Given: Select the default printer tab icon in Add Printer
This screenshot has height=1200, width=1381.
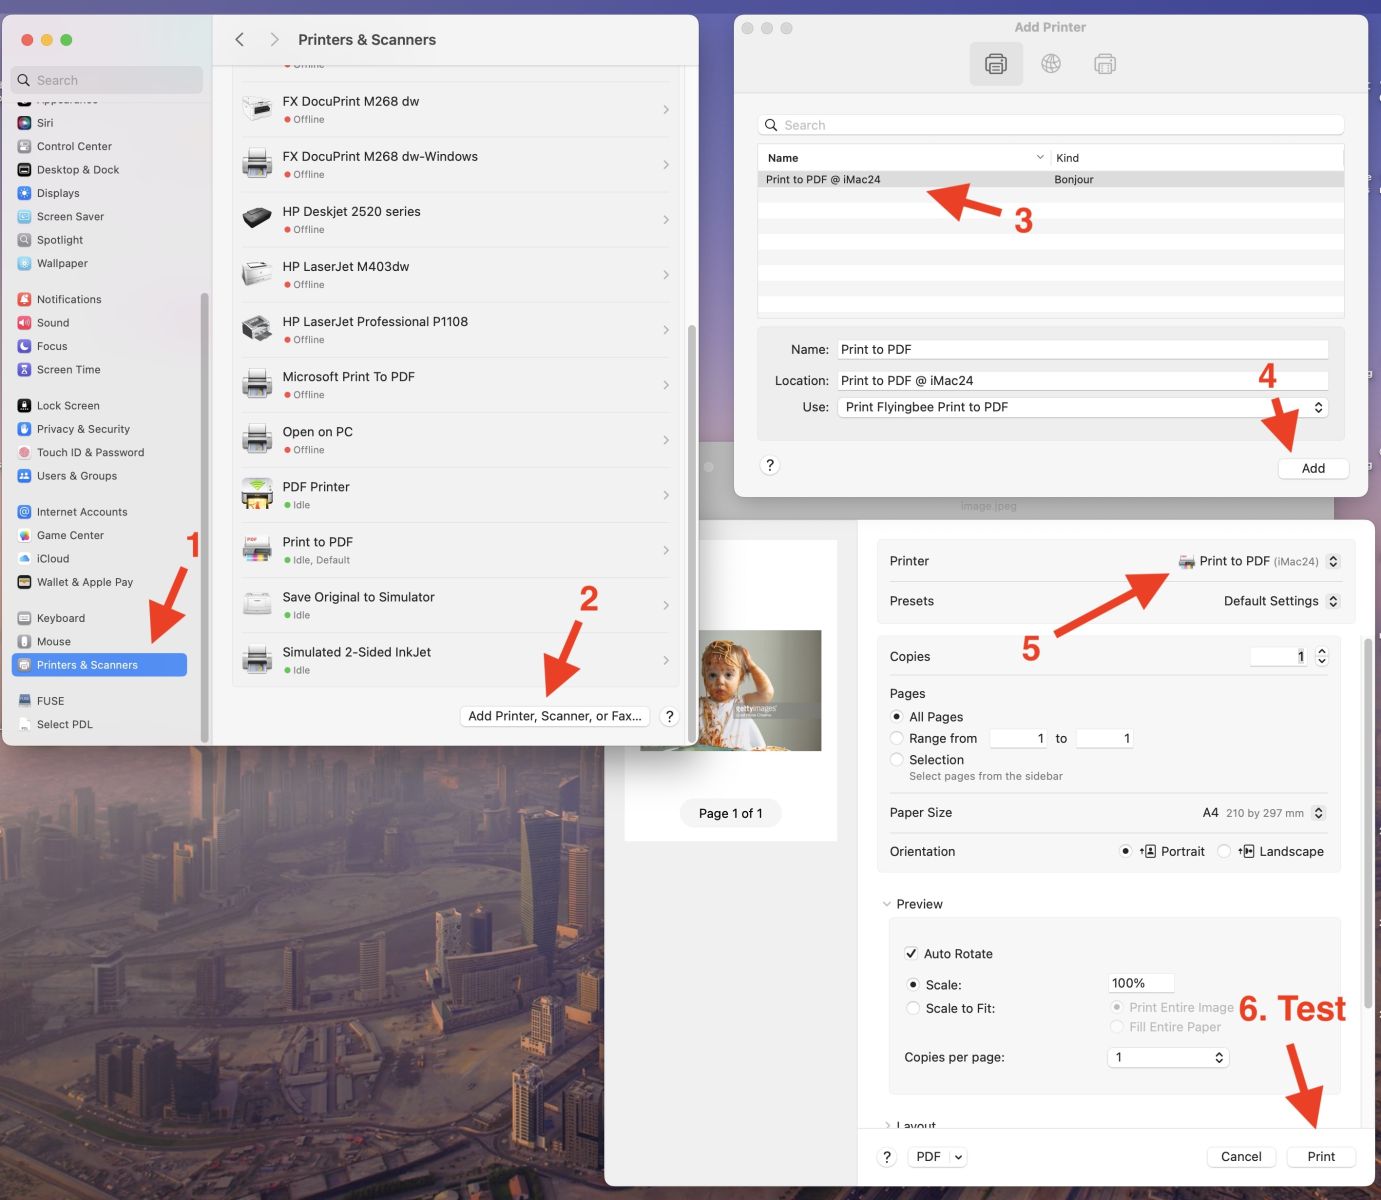Looking at the screenshot, I should 996,64.
